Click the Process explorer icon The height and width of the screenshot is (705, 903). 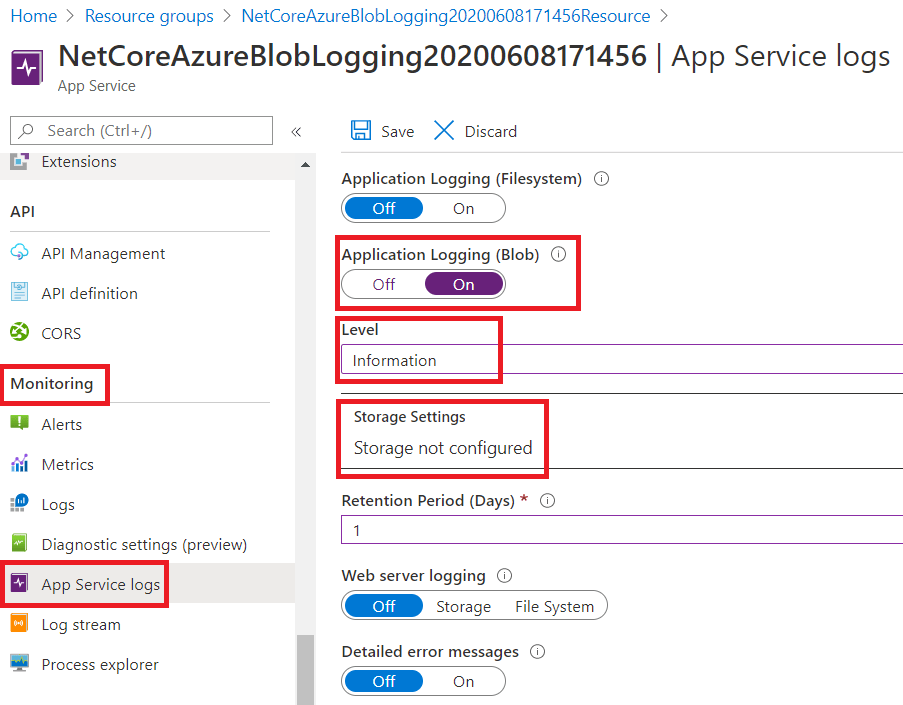[x=19, y=664]
